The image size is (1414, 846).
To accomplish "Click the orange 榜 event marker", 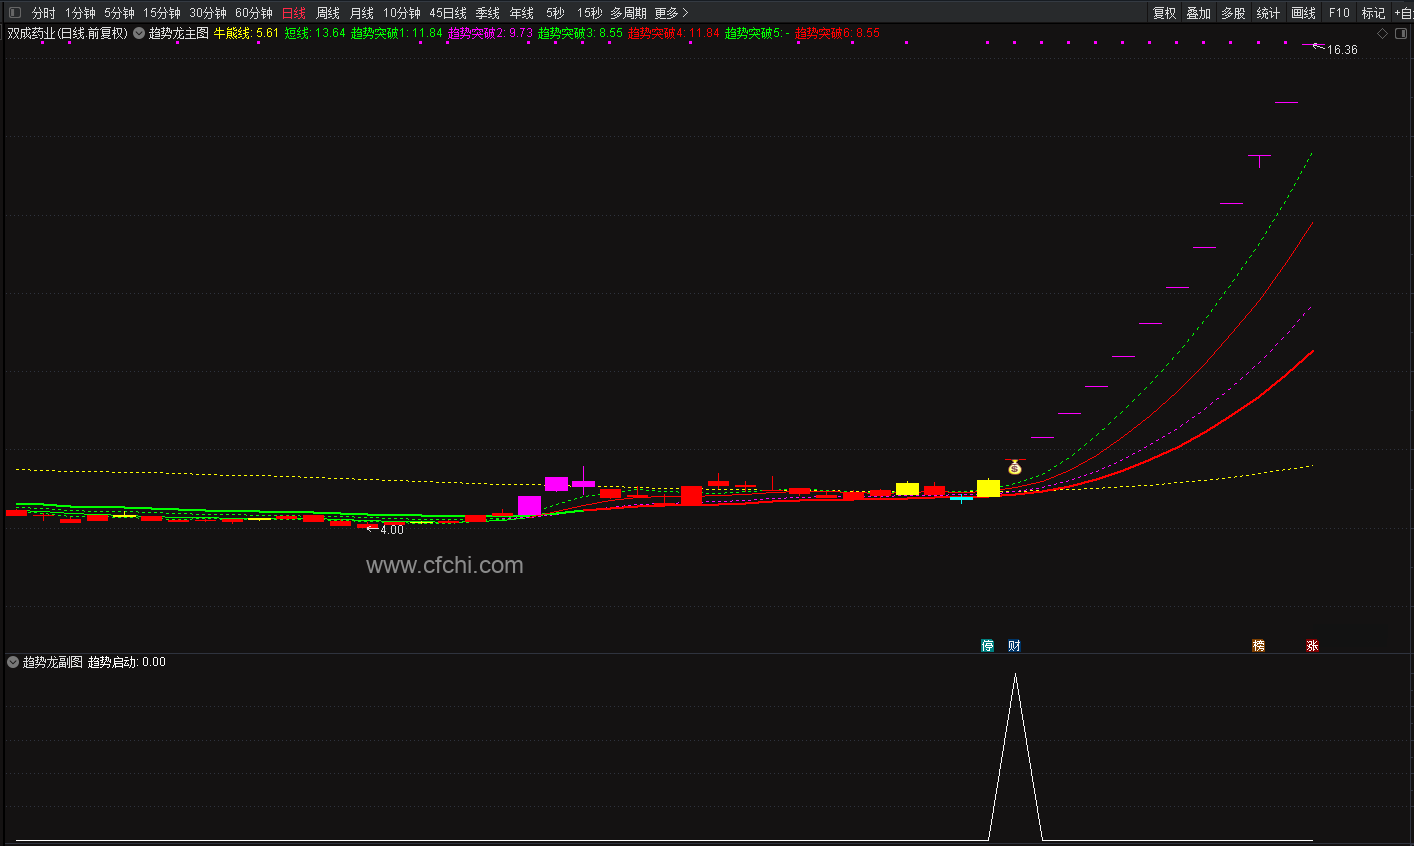I will (1259, 646).
